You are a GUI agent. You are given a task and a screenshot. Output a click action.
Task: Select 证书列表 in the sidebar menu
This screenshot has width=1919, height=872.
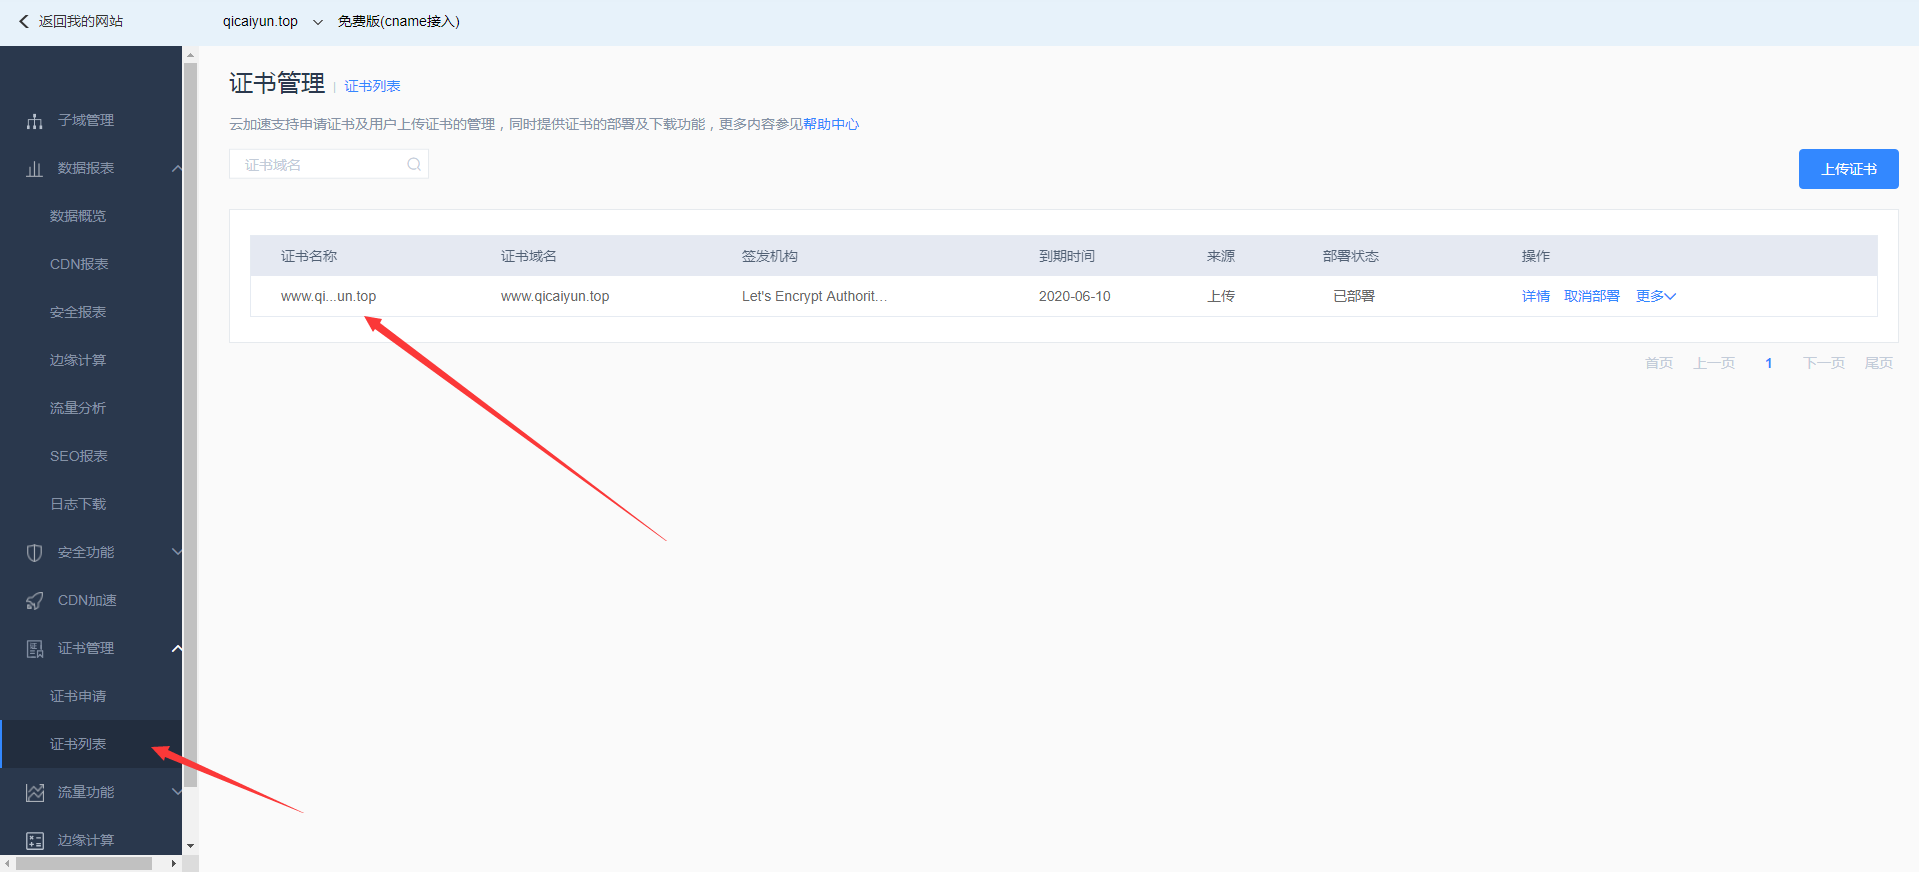coord(78,744)
